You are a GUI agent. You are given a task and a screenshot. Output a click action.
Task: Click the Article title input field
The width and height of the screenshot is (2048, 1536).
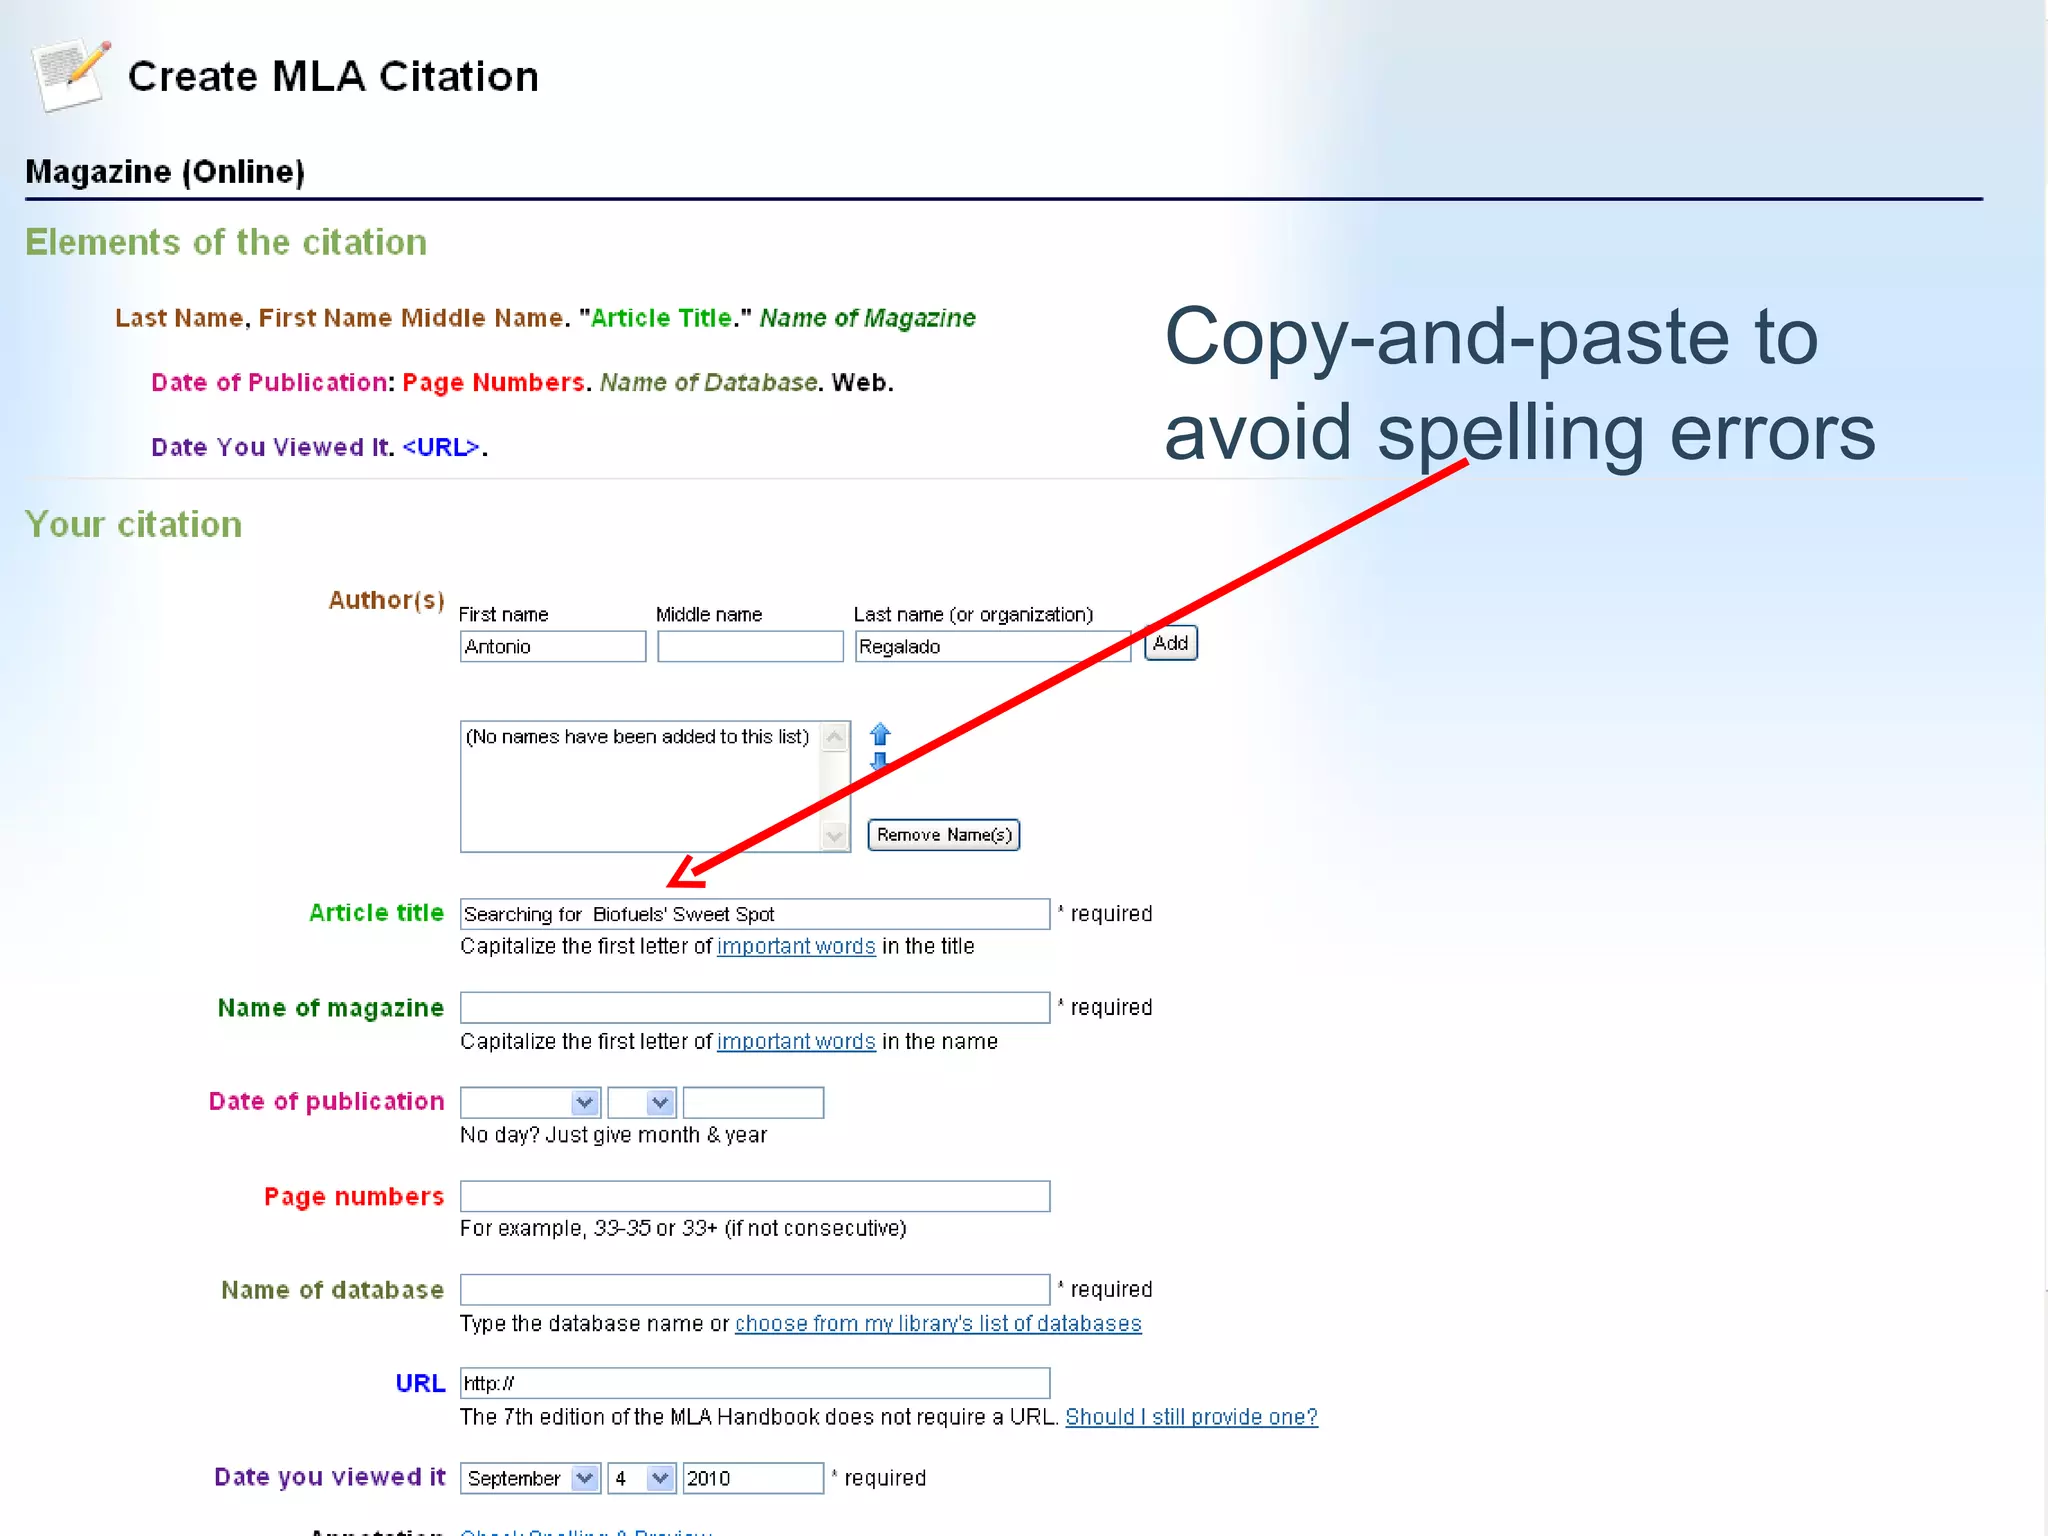755,914
